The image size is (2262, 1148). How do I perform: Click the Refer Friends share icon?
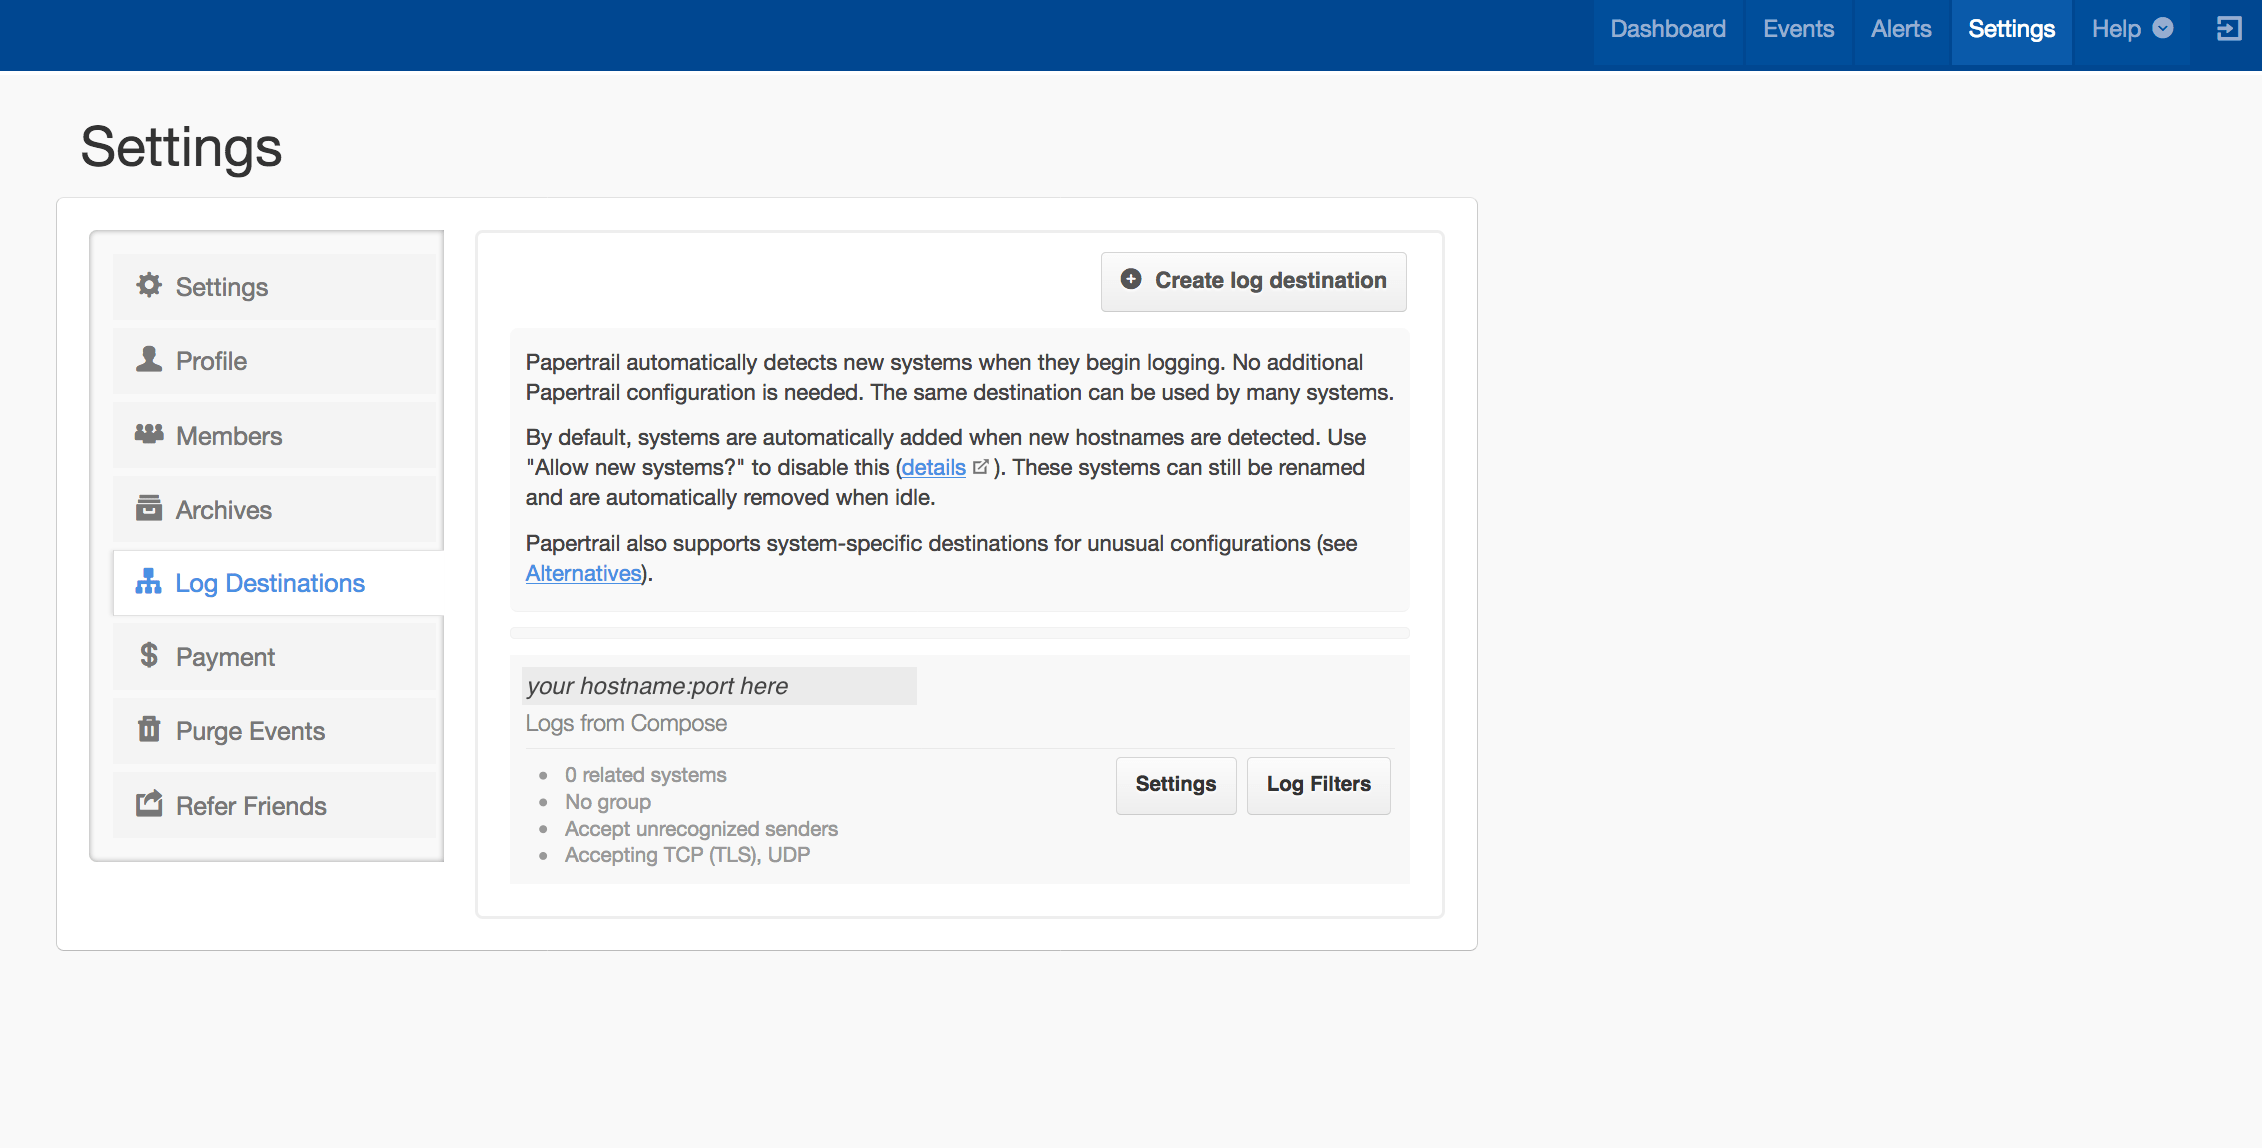click(149, 804)
